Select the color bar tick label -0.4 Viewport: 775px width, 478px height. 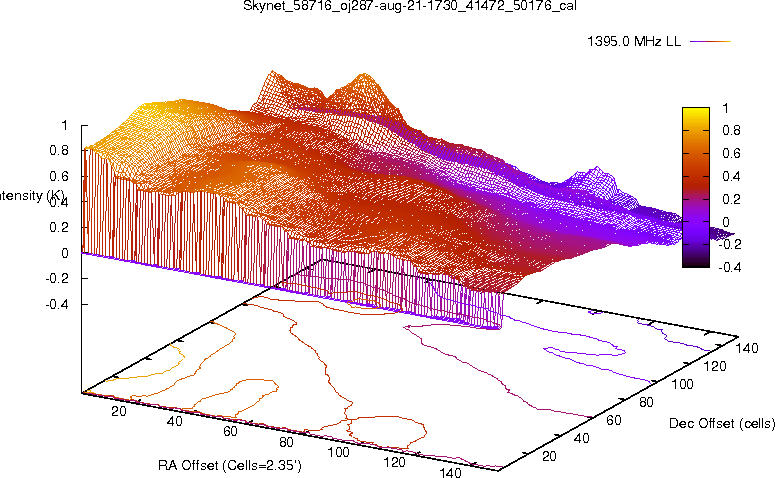(x=729, y=267)
